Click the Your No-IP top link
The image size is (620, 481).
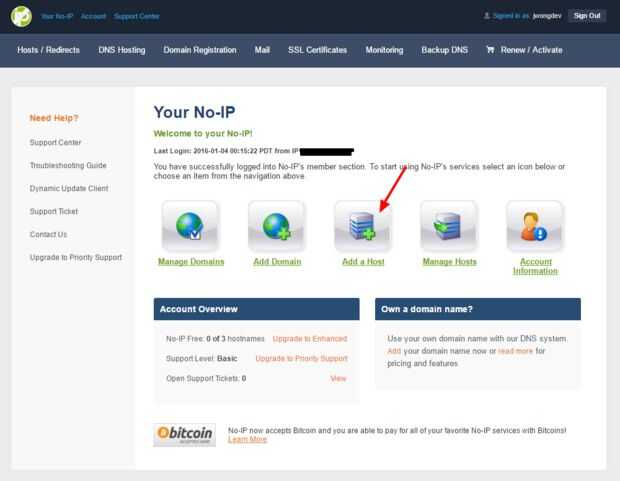point(57,16)
